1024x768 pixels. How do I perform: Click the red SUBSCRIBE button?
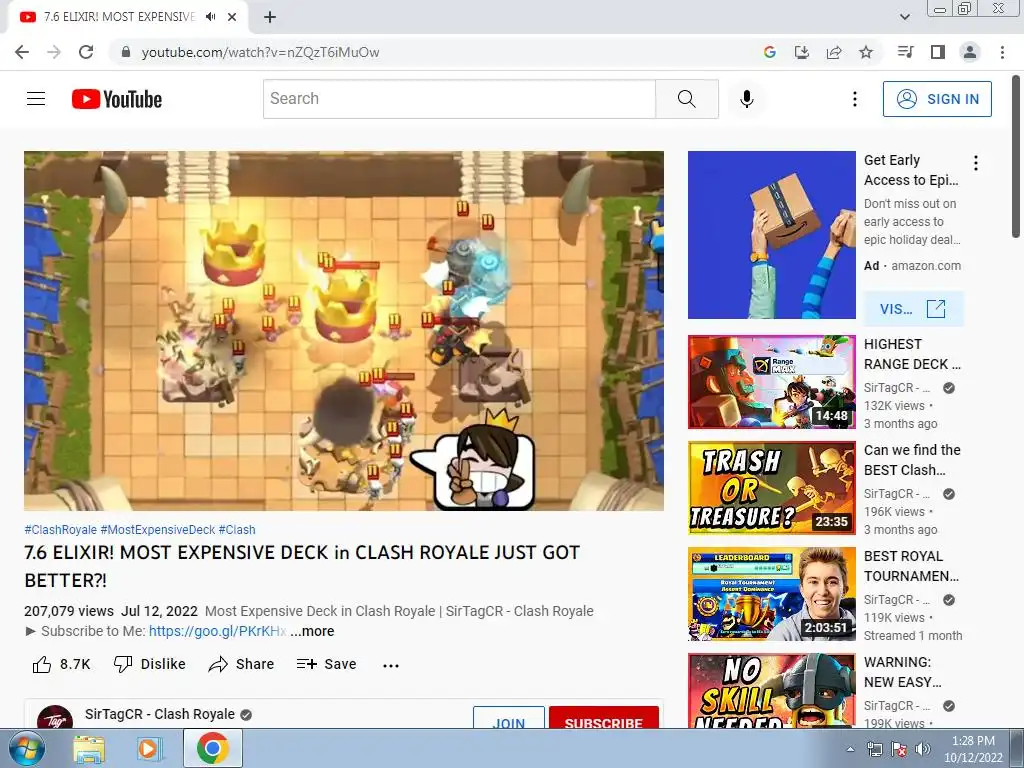click(x=603, y=719)
